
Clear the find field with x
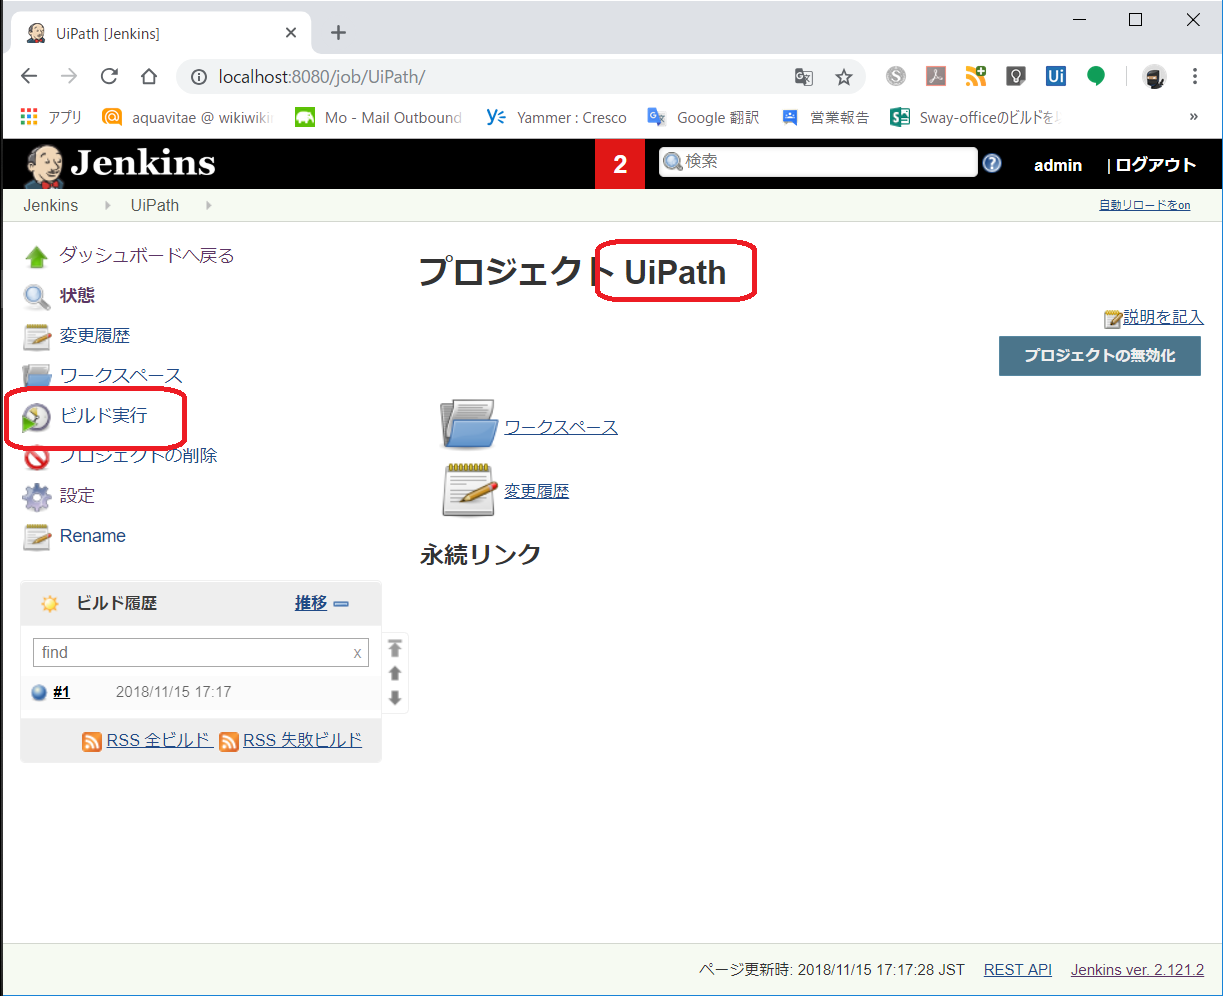click(357, 653)
